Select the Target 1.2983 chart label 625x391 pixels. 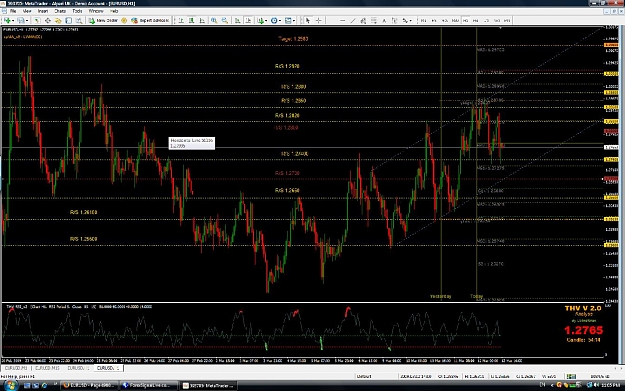pyautogui.click(x=293, y=39)
